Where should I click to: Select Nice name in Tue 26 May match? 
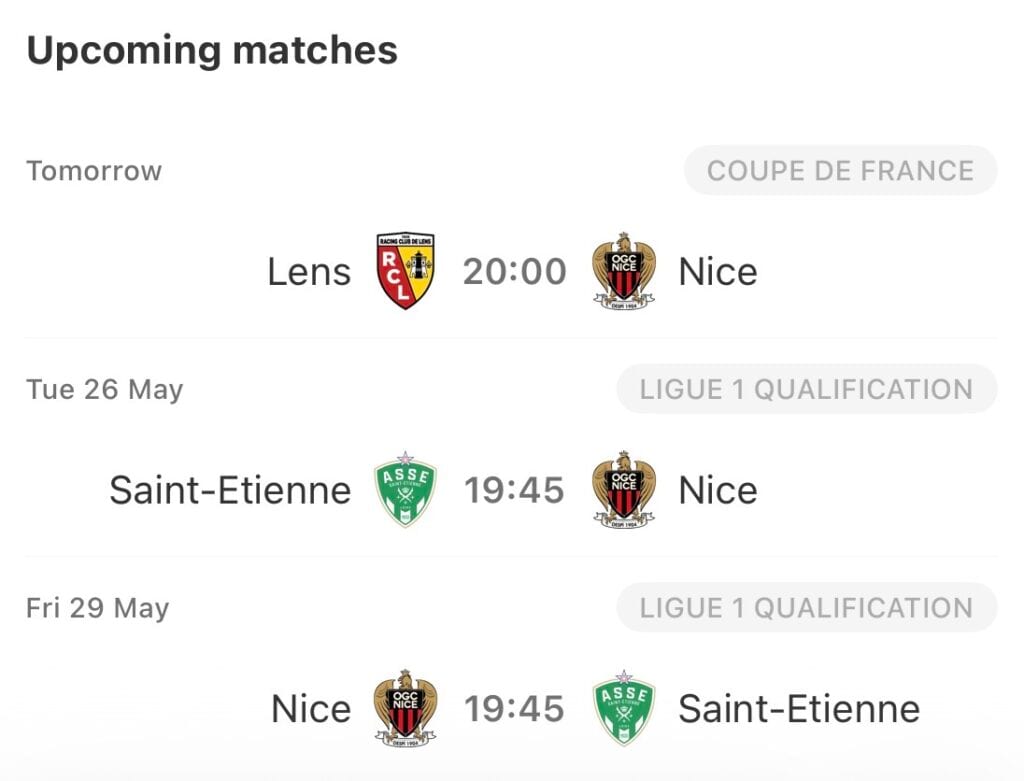(718, 490)
